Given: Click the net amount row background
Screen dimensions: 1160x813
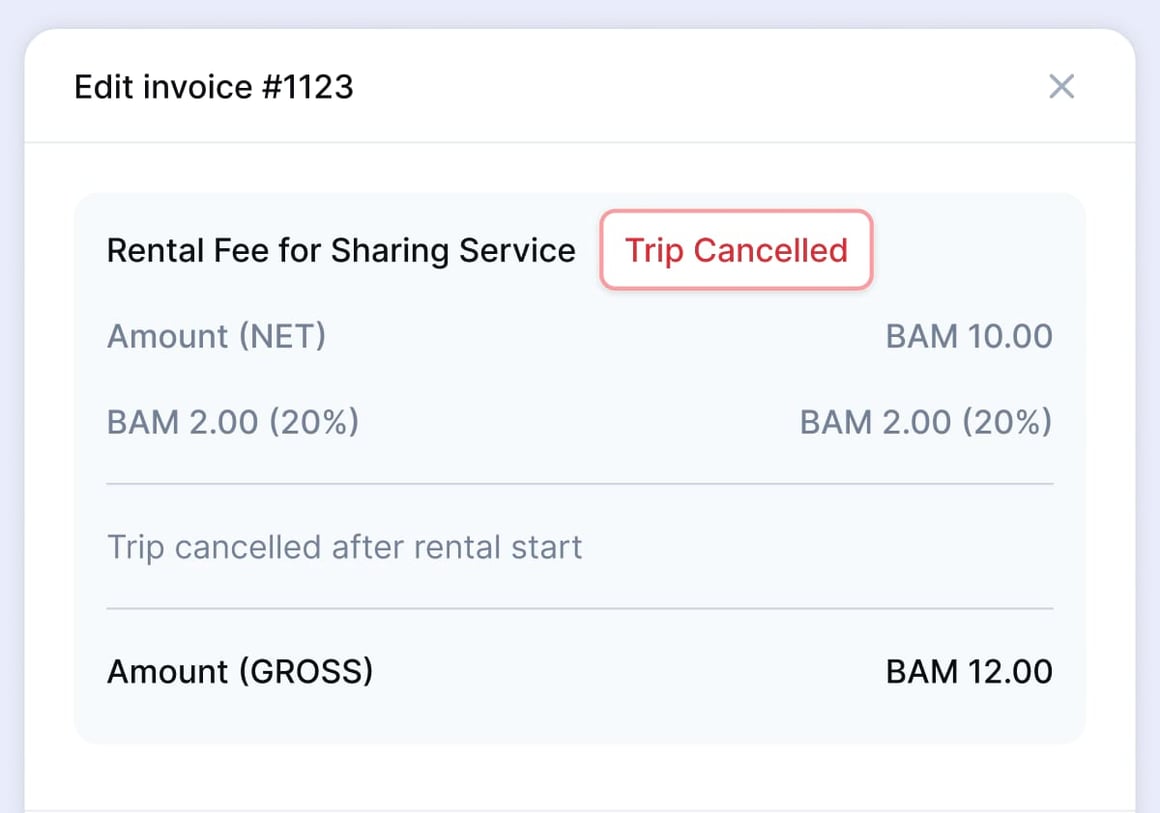Looking at the screenshot, I should [x=580, y=336].
